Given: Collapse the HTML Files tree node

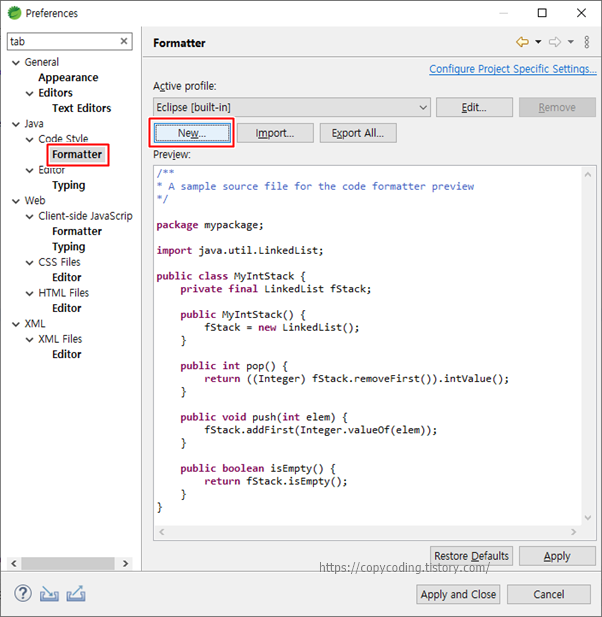Looking at the screenshot, I should pos(30,293).
